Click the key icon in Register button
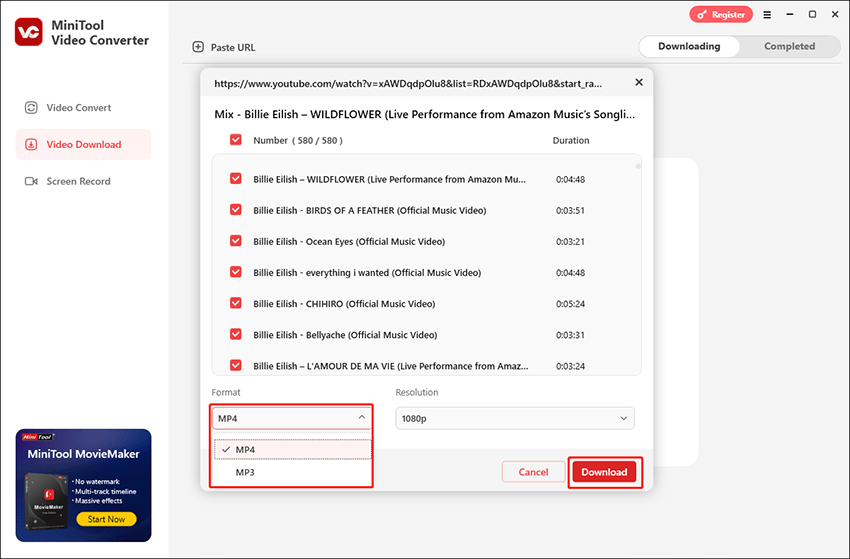850x559 pixels. pos(702,15)
